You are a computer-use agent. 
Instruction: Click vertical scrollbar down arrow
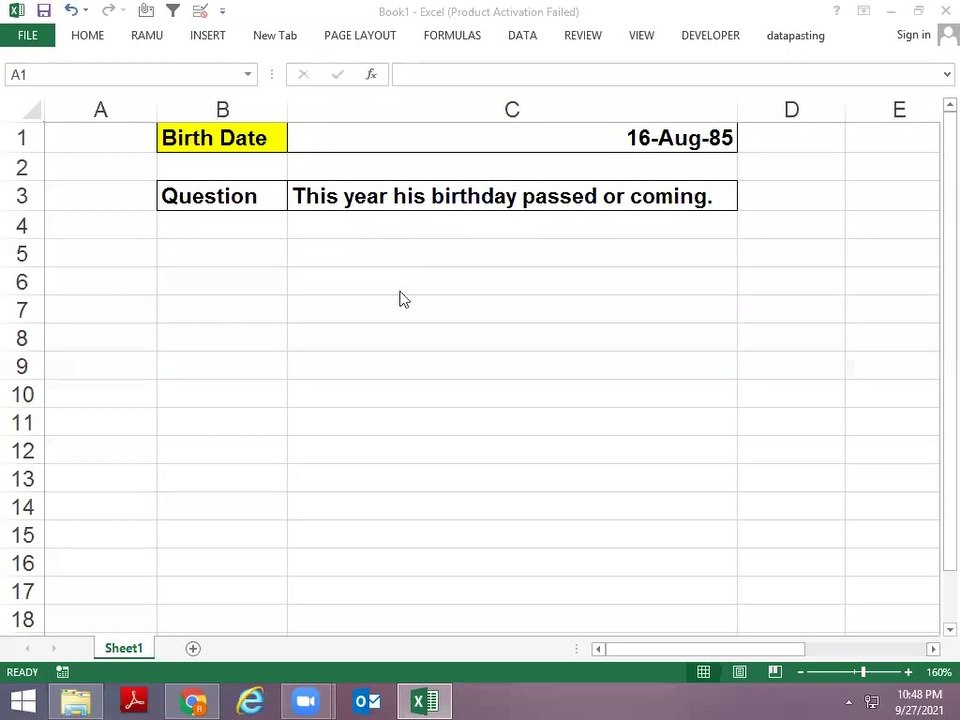click(950, 629)
